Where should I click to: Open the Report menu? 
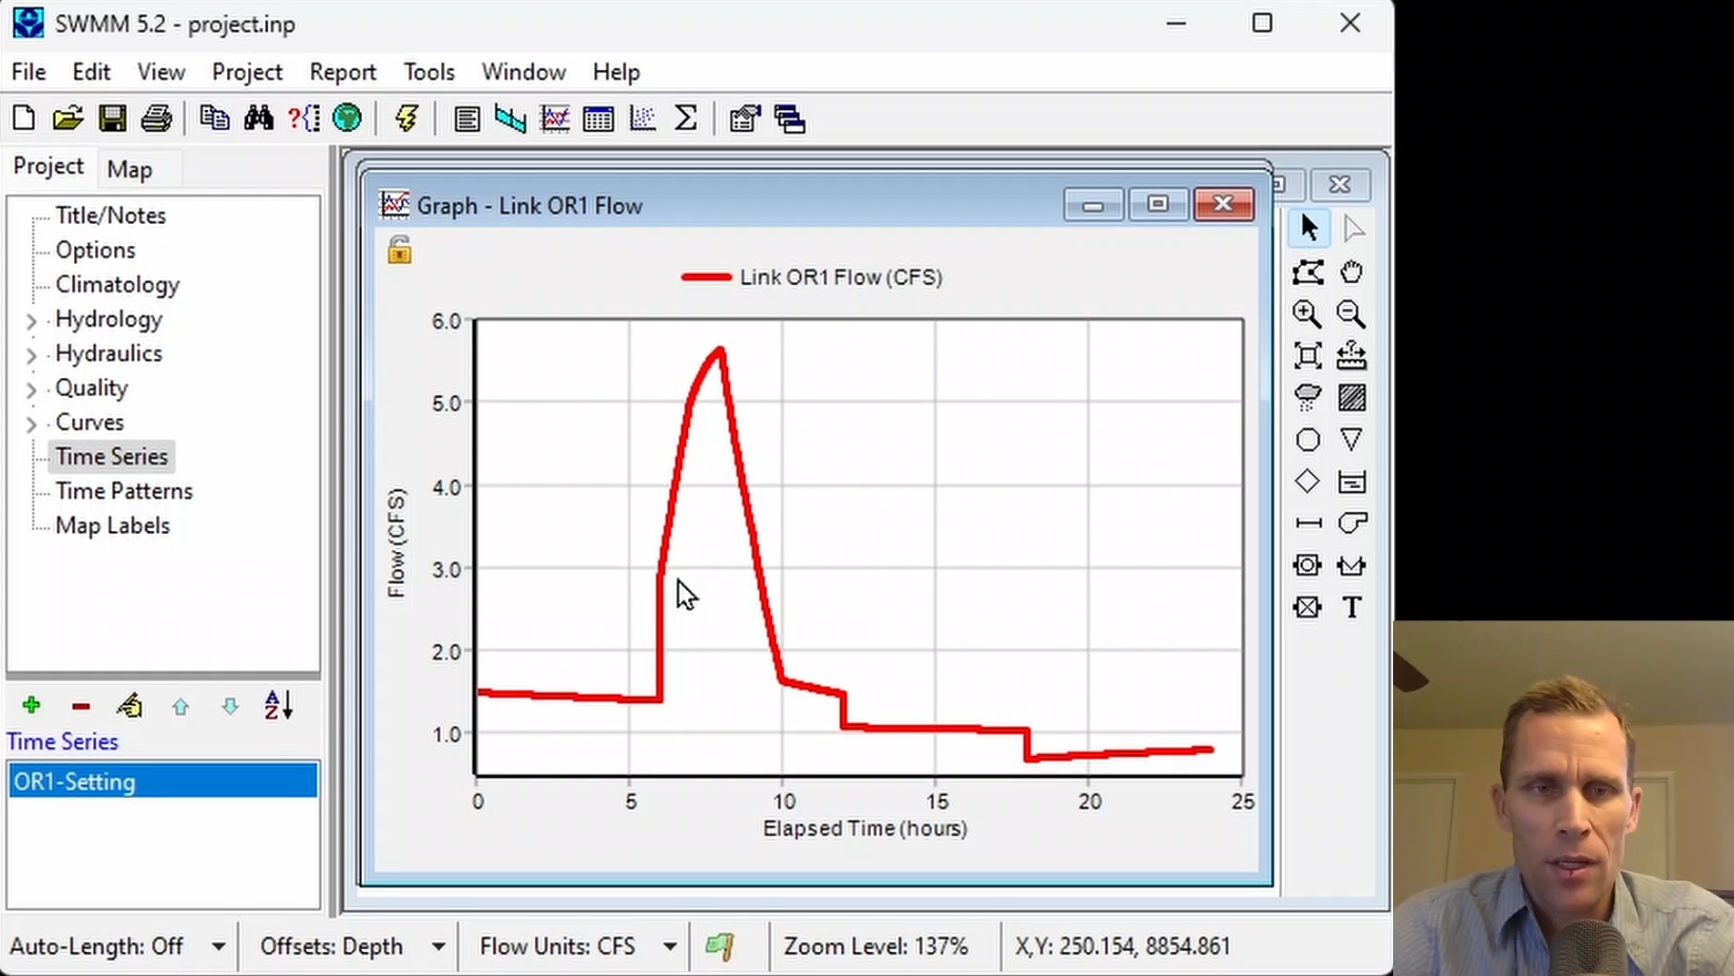(x=342, y=72)
